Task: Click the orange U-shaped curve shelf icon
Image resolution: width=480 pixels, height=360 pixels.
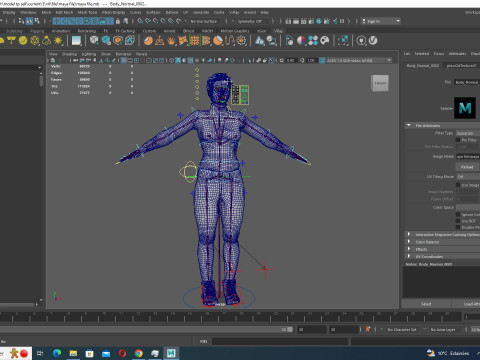Action: (x=230, y=41)
